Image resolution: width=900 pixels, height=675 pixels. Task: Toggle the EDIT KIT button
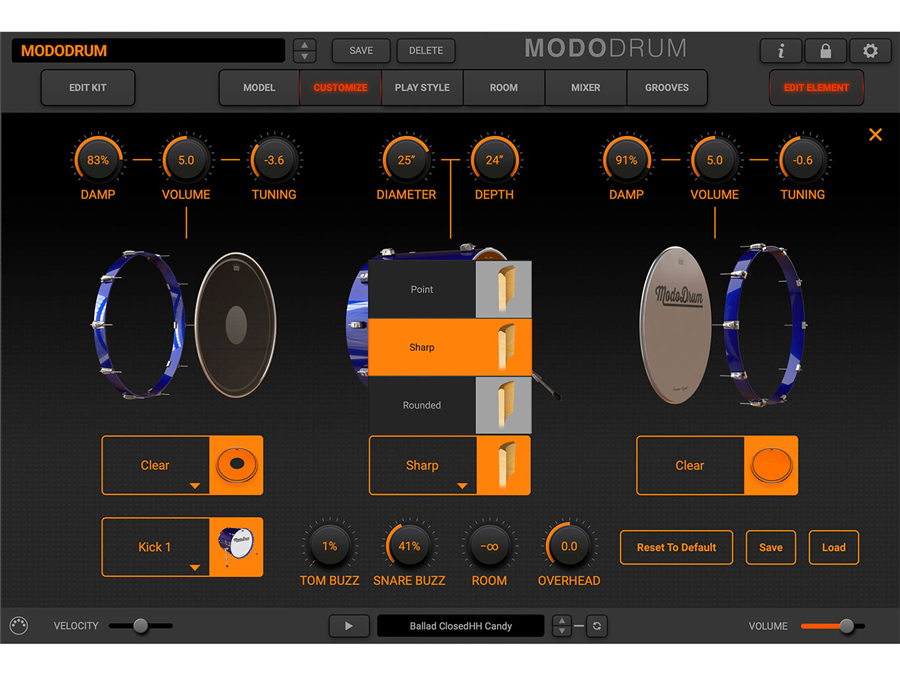click(88, 88)
